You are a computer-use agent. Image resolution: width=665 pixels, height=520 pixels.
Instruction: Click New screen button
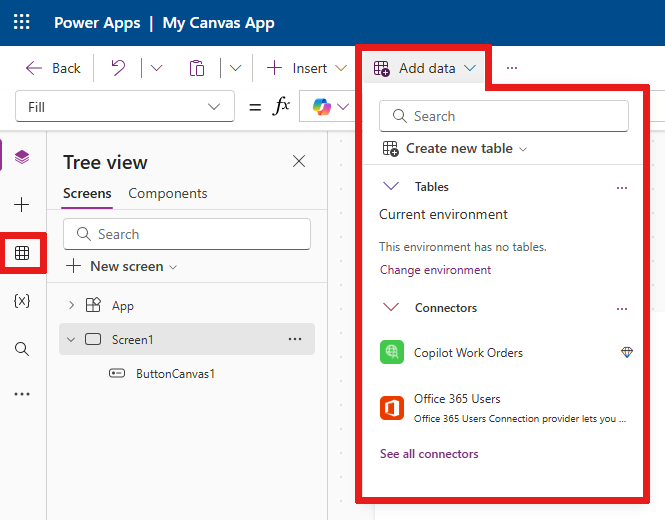(122, 266)
